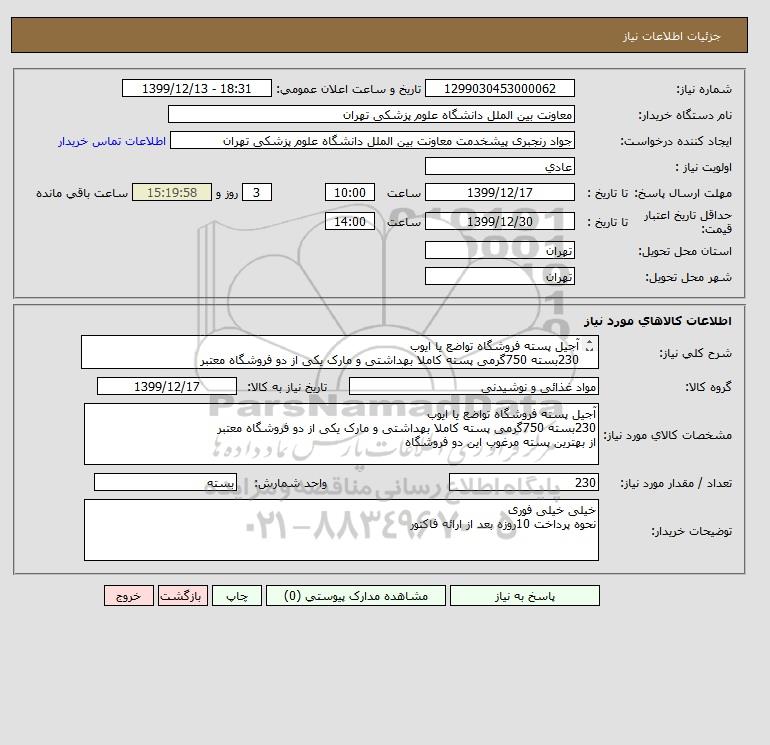Click the price validity date 1399/12/30
Image resolution: width=770 pixels, height=745 pixels.
[499, 221]
